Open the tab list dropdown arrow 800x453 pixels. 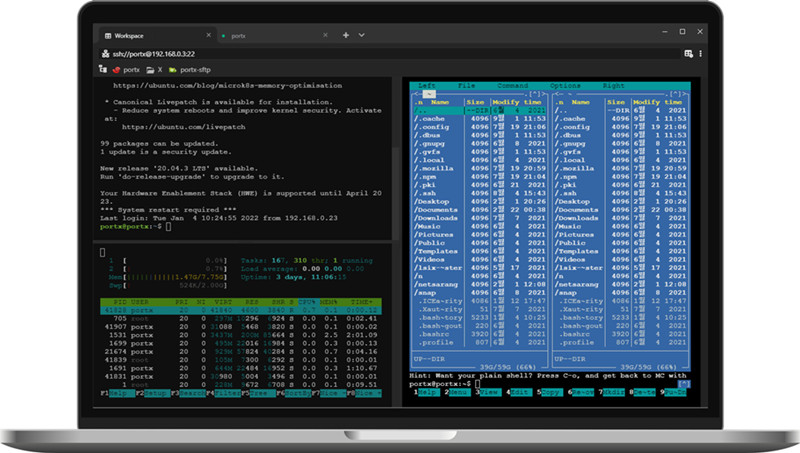click(x=361, y=34)
